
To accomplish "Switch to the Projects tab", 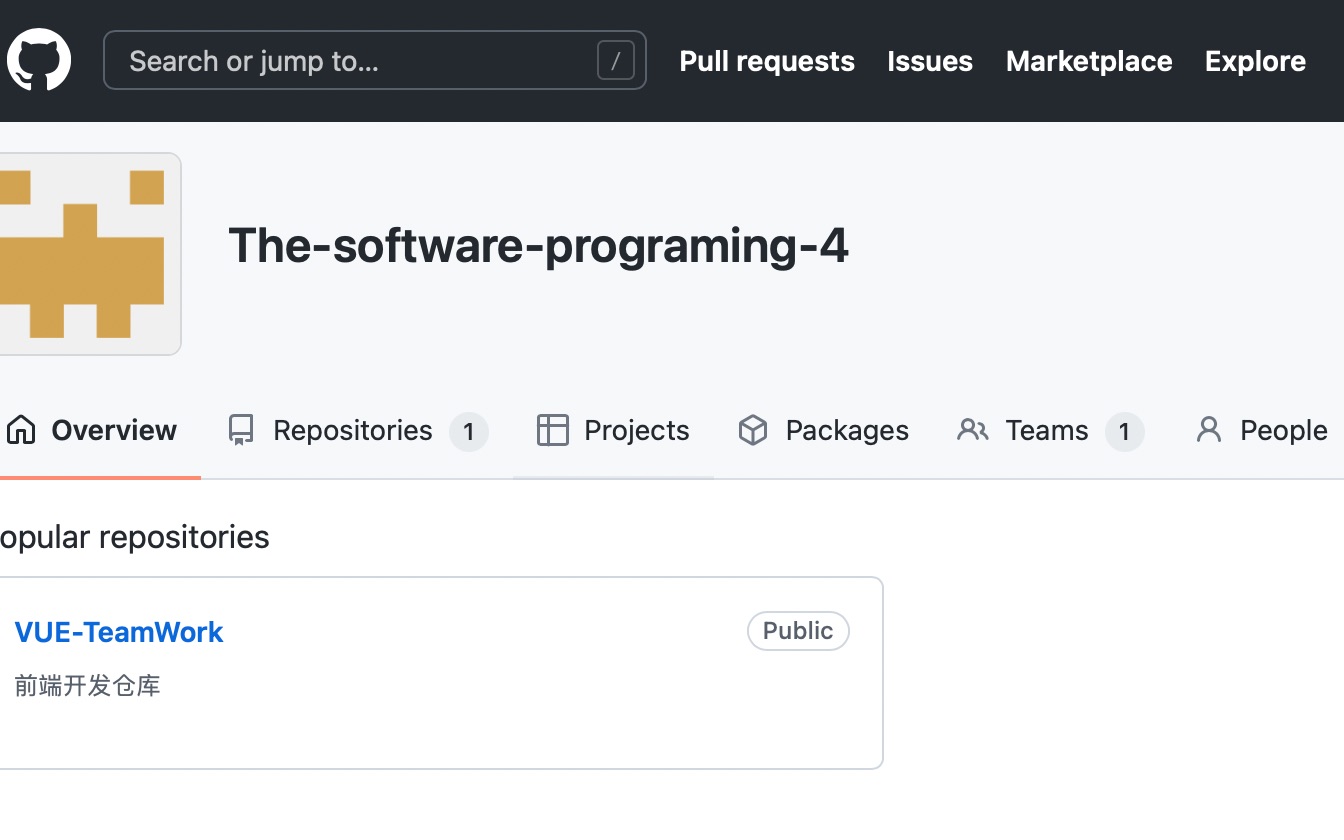I will coord(636,430).
